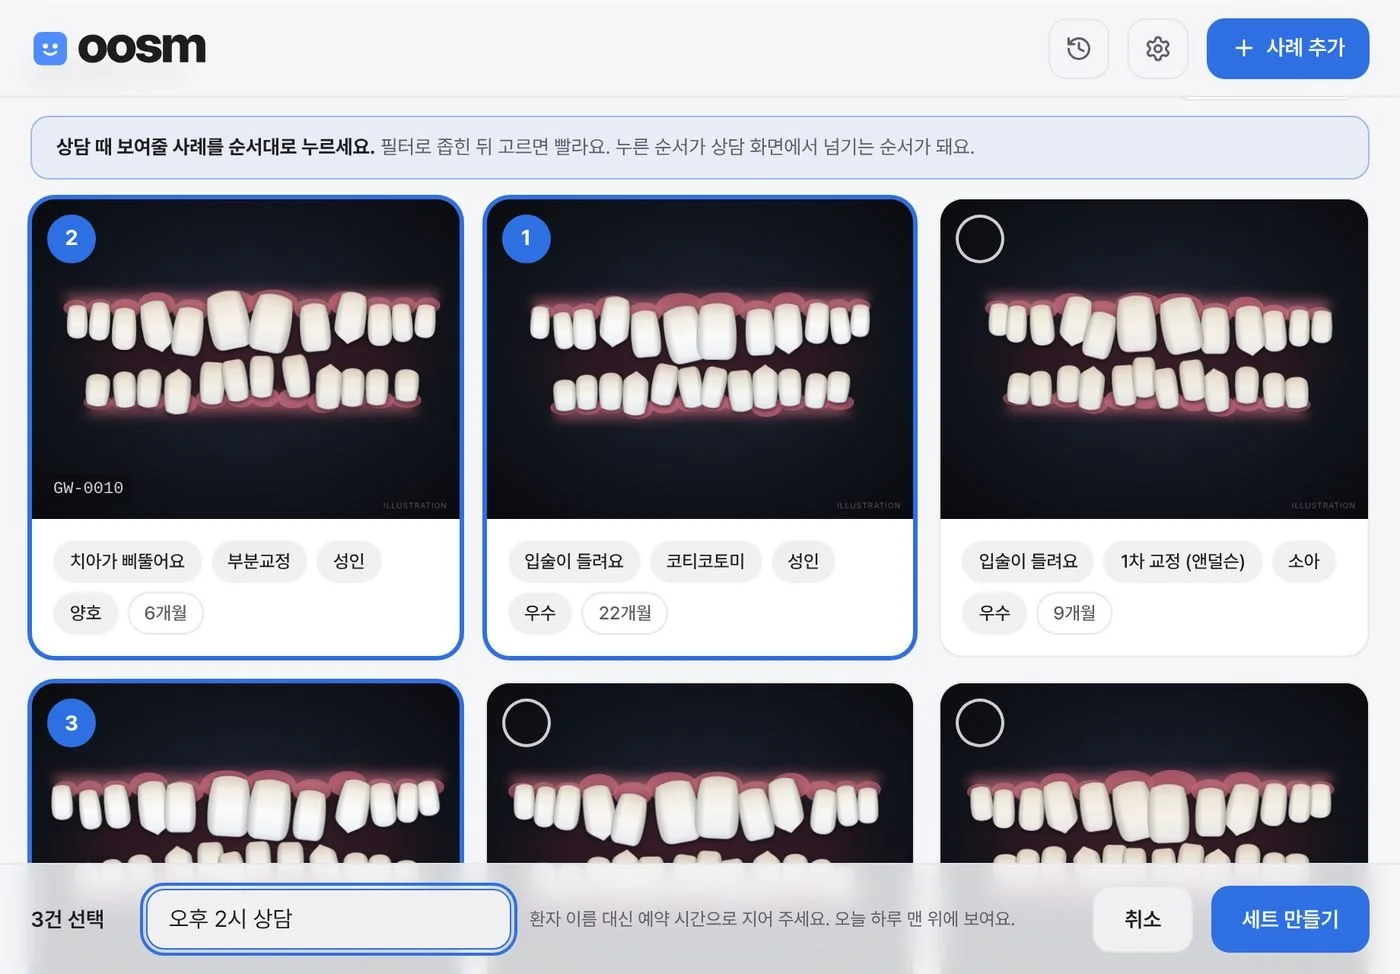Click the 1차 교정 (앤덜슨) tag

[x=1183, y=561]
